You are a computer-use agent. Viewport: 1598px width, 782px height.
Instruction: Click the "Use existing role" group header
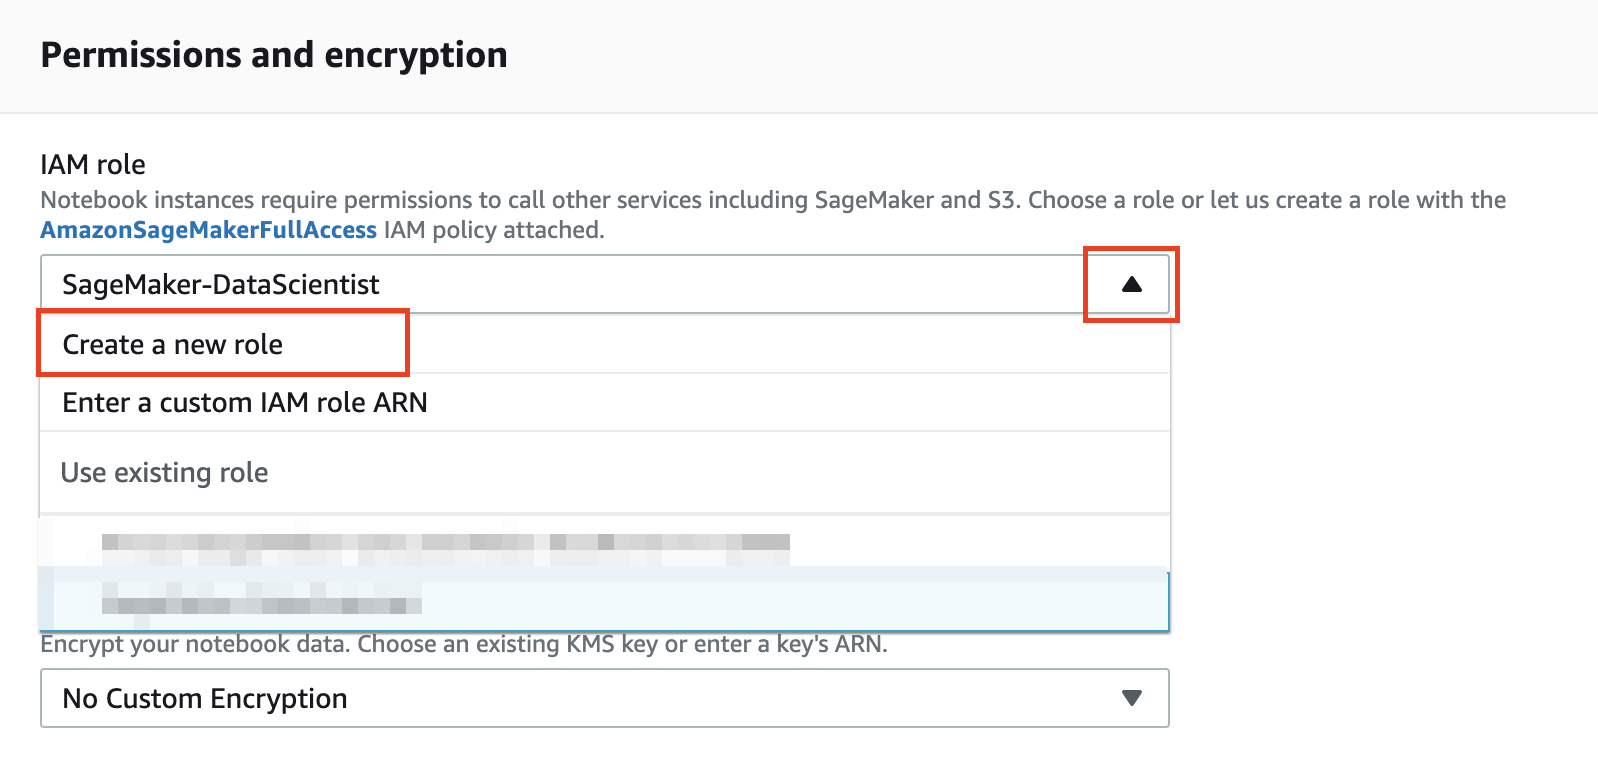click(165, 473)
